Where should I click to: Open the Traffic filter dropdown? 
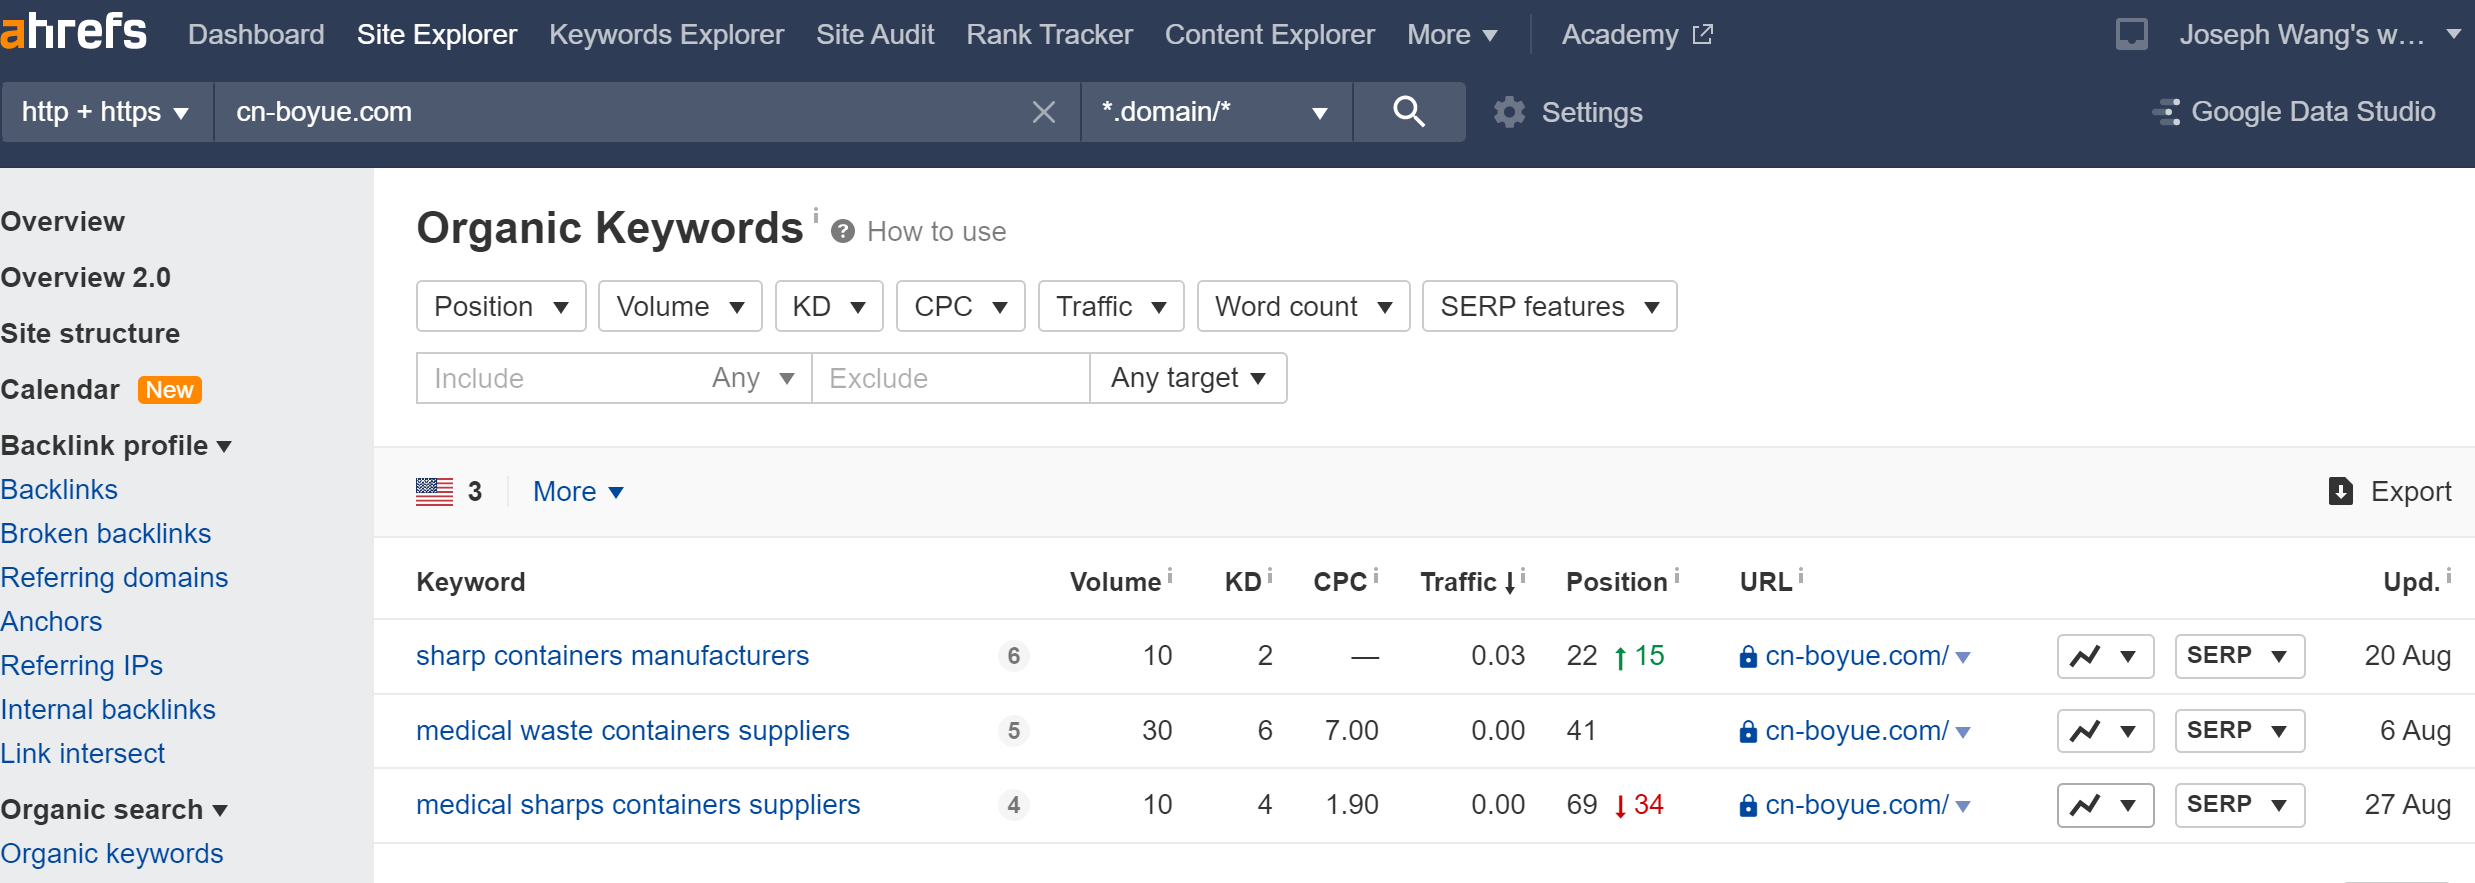1111,306
